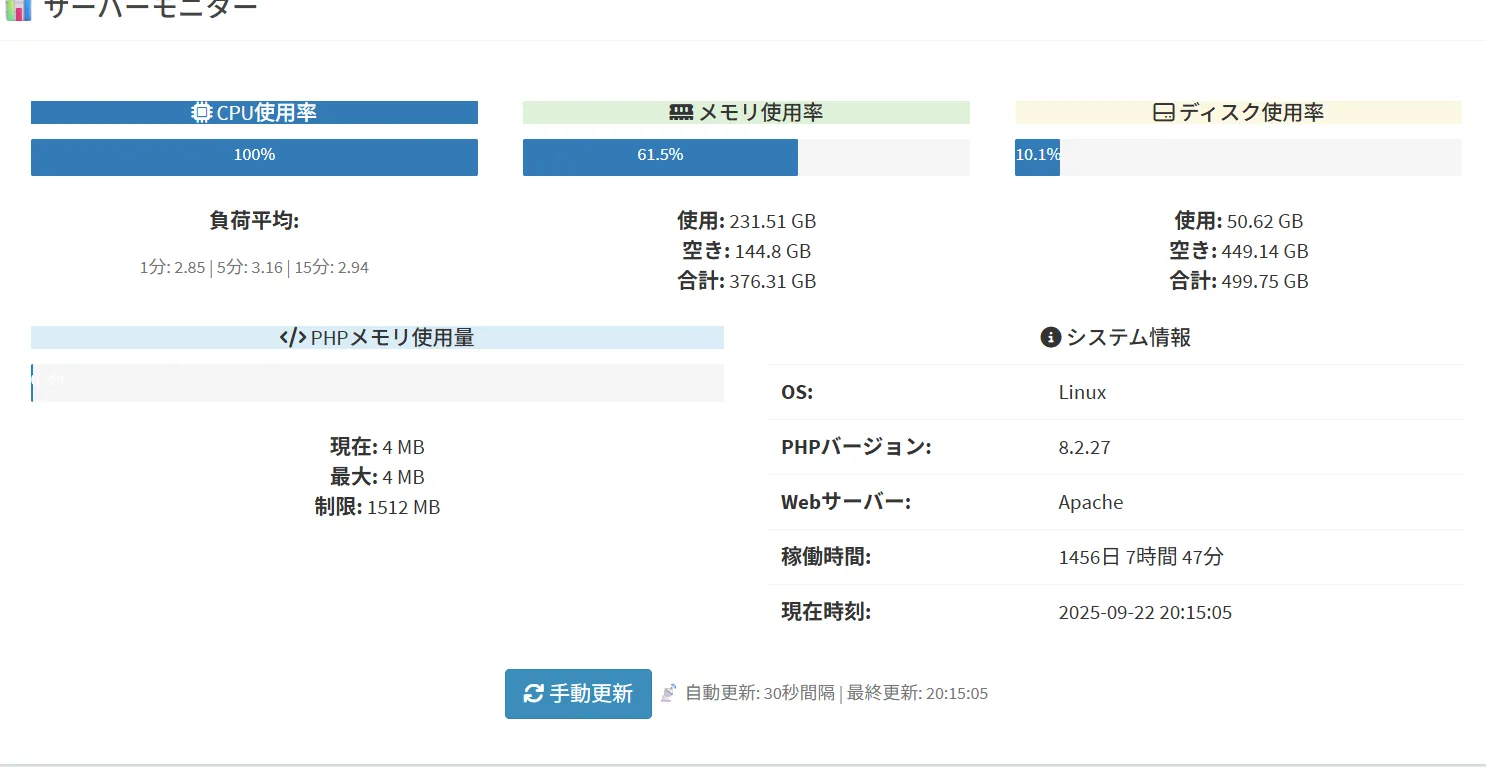Screen dimensions: 1486x767
Task: Click the PHP code brackets icon
Action: [x=293, y=338]
